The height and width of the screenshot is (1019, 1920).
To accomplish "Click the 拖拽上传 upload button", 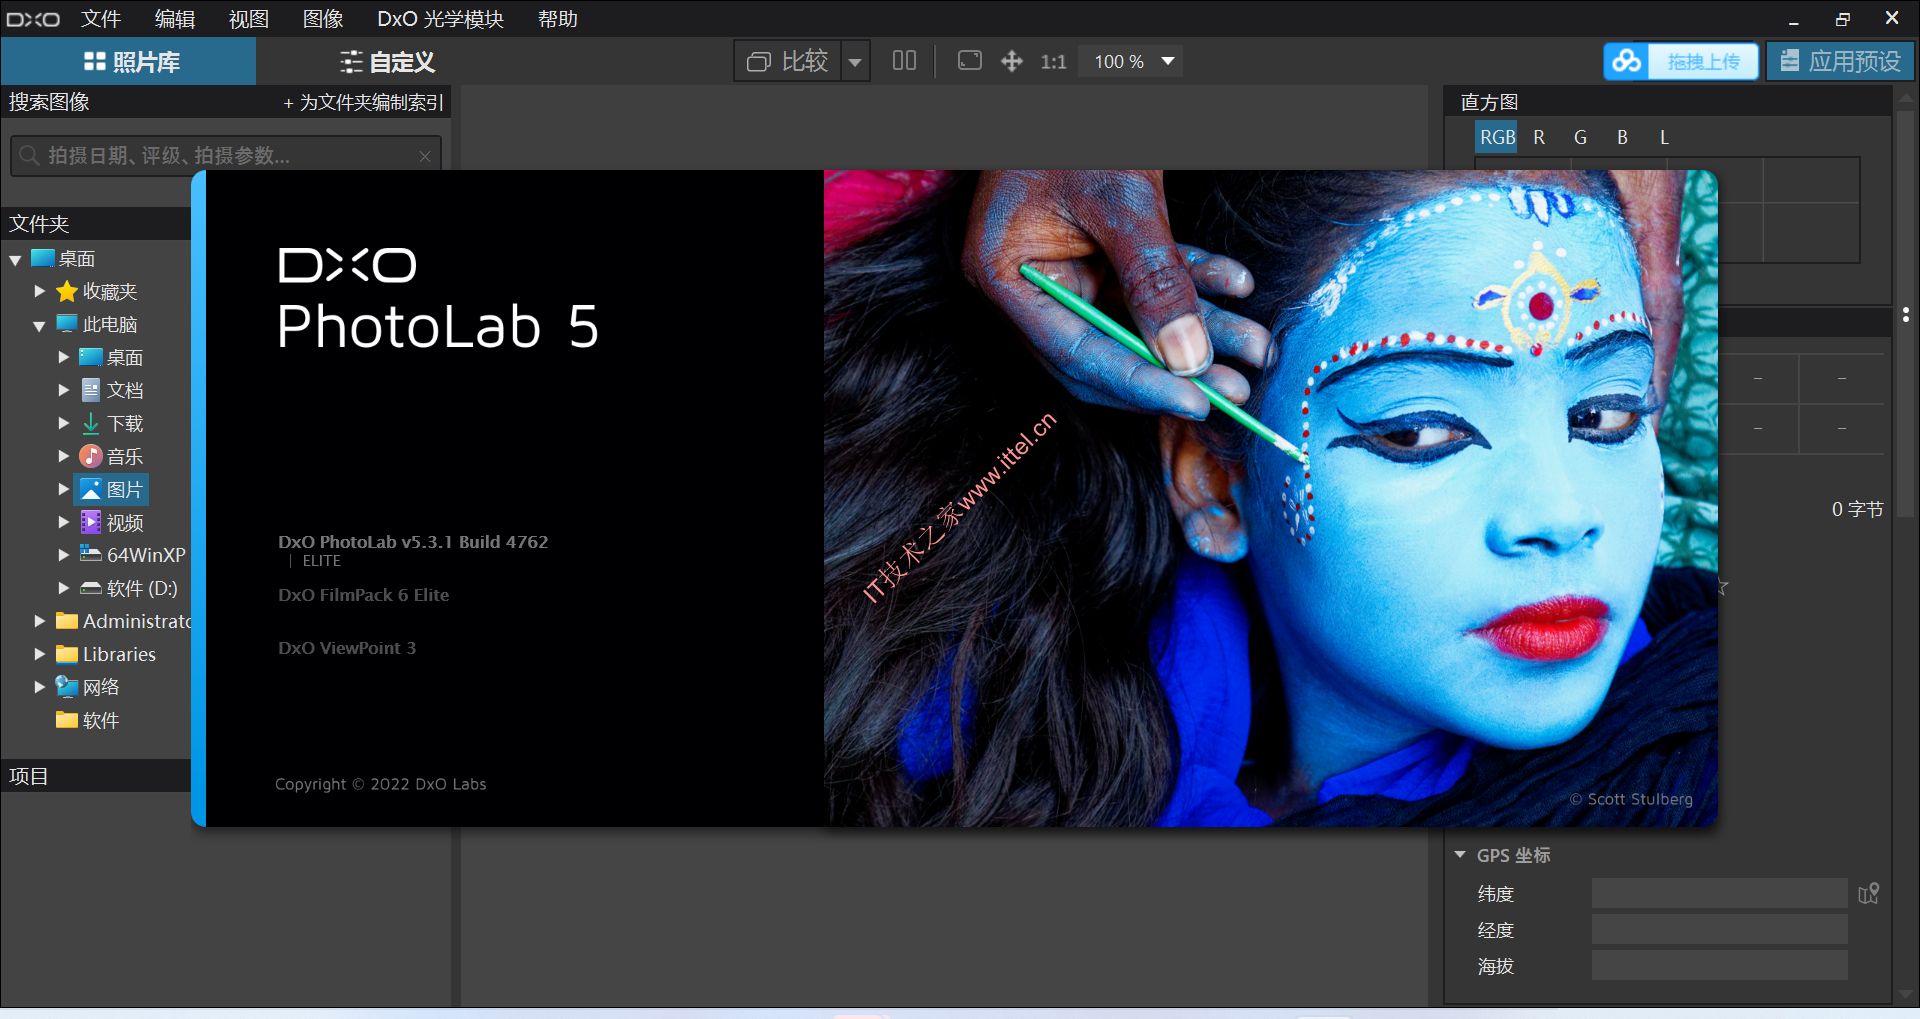I will click(1703, 61).
